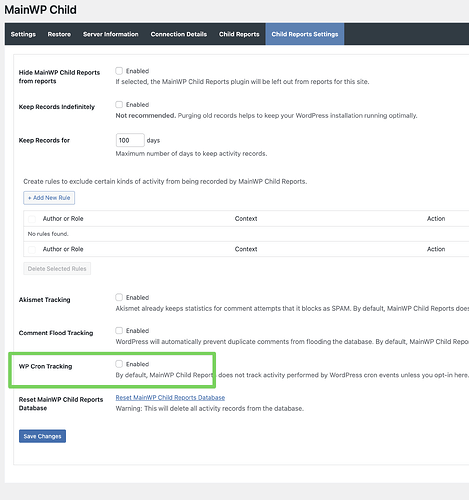469x500 pixels.
Task: Open the Server Information tab
Action: (111, 34)
